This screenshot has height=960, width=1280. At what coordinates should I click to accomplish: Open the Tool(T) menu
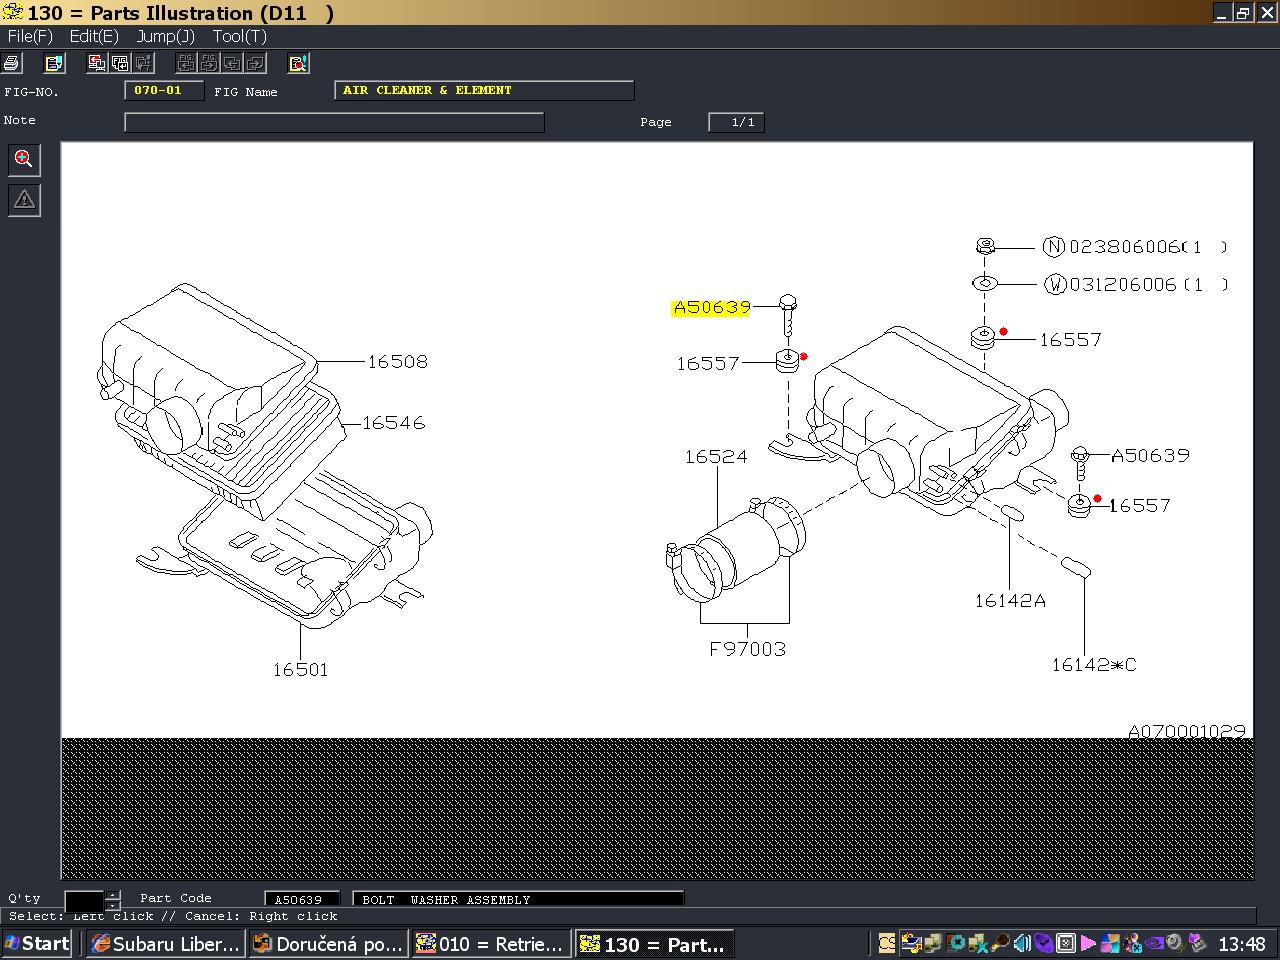click(239, 36)
